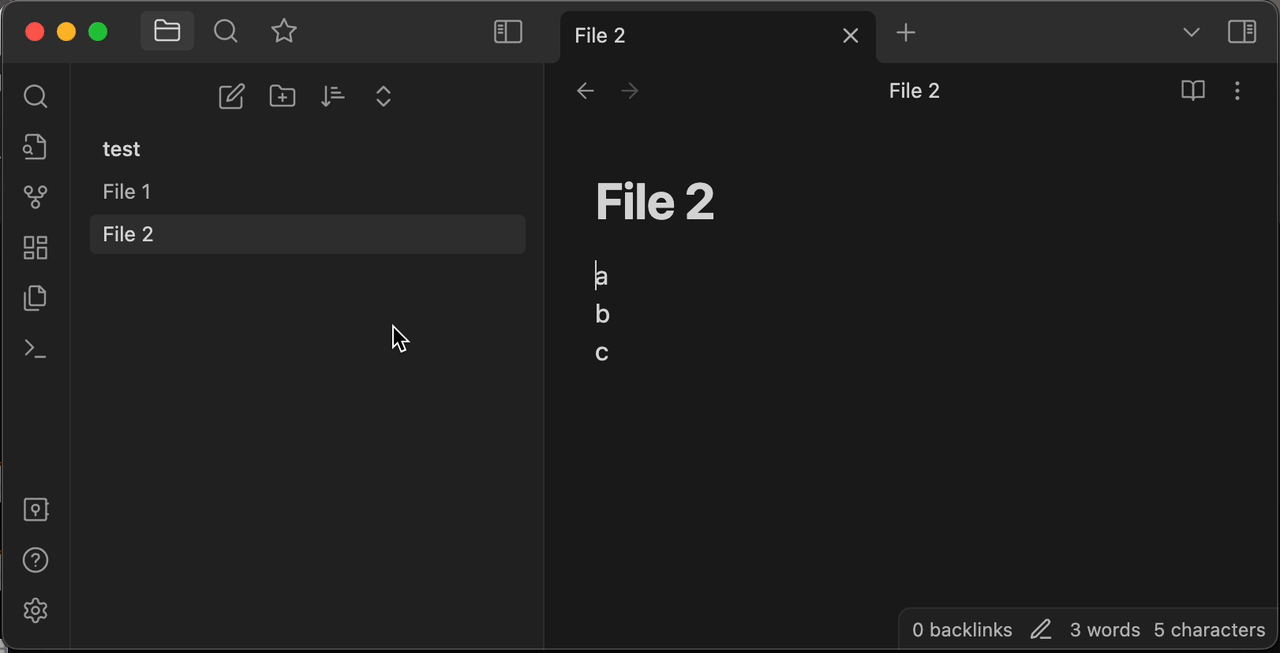Select the test vault title
This screenshot has width=1280, height=653.
pos(121,149)
